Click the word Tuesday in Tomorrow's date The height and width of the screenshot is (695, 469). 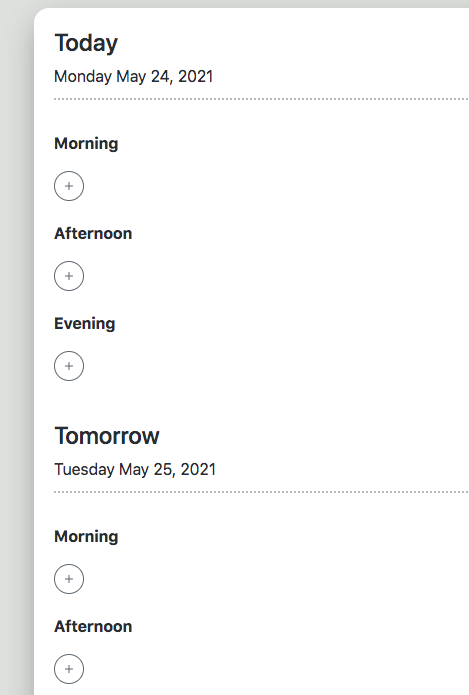(84, 469)
